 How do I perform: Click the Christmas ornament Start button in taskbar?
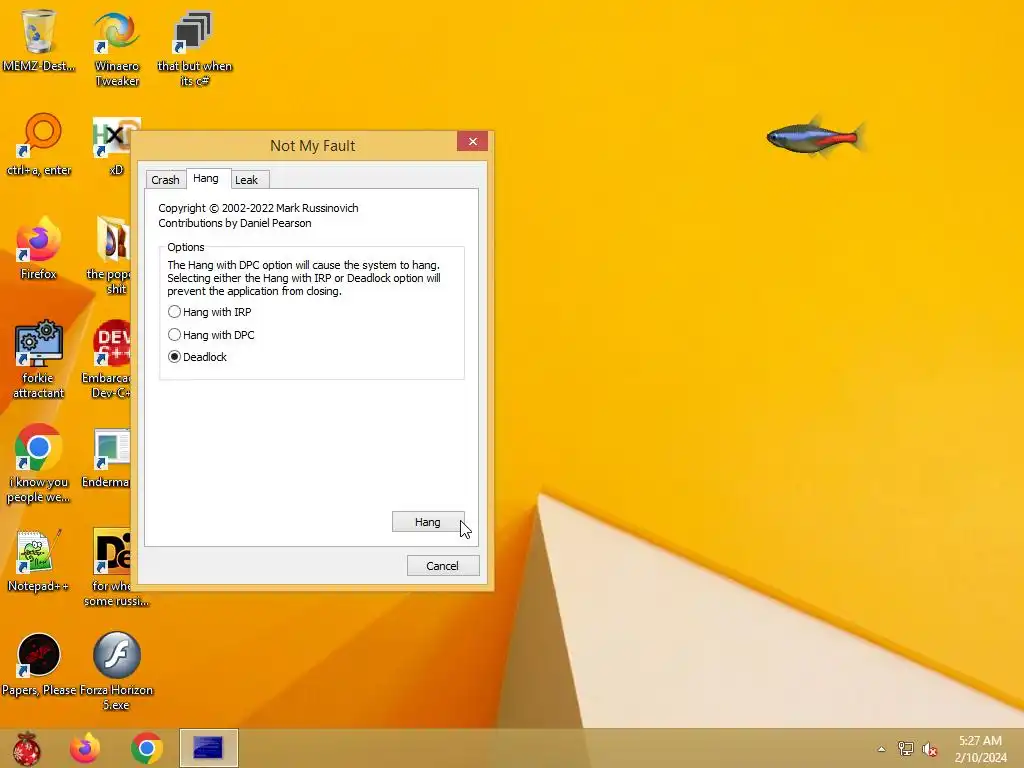coord(27,748)
